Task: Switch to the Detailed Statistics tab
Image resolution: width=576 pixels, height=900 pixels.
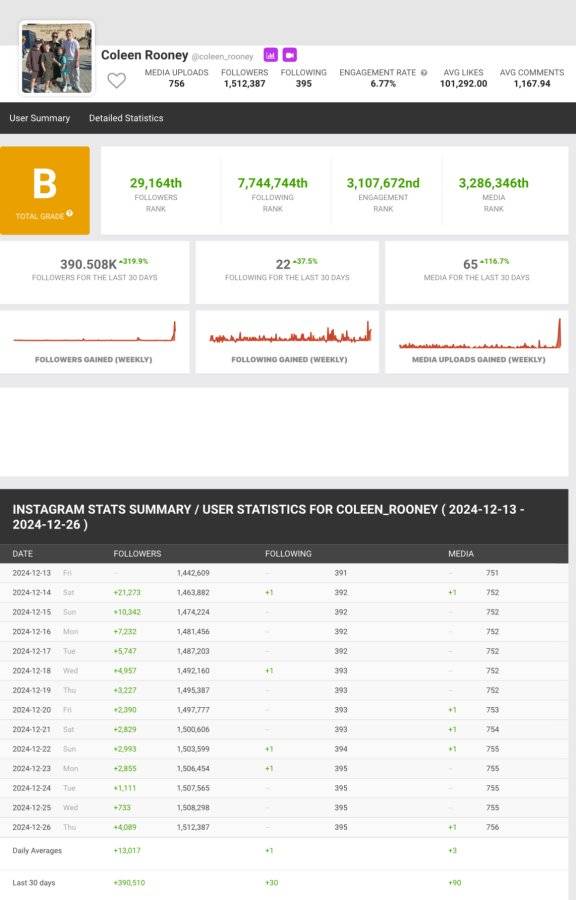Action: 126,118
